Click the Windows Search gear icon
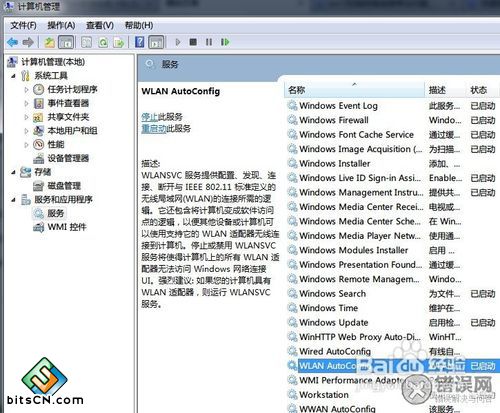Image resolution: width=500 pixels, height=413 pixels. (292, 294)
